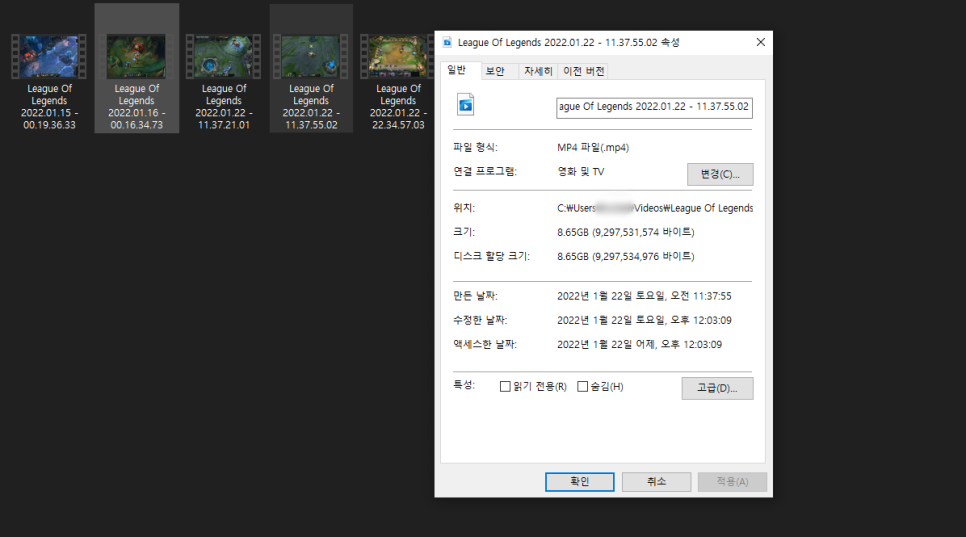966x537 pixels.
Task: Click the 수정한 날짜: label
Action: (480, 320)
